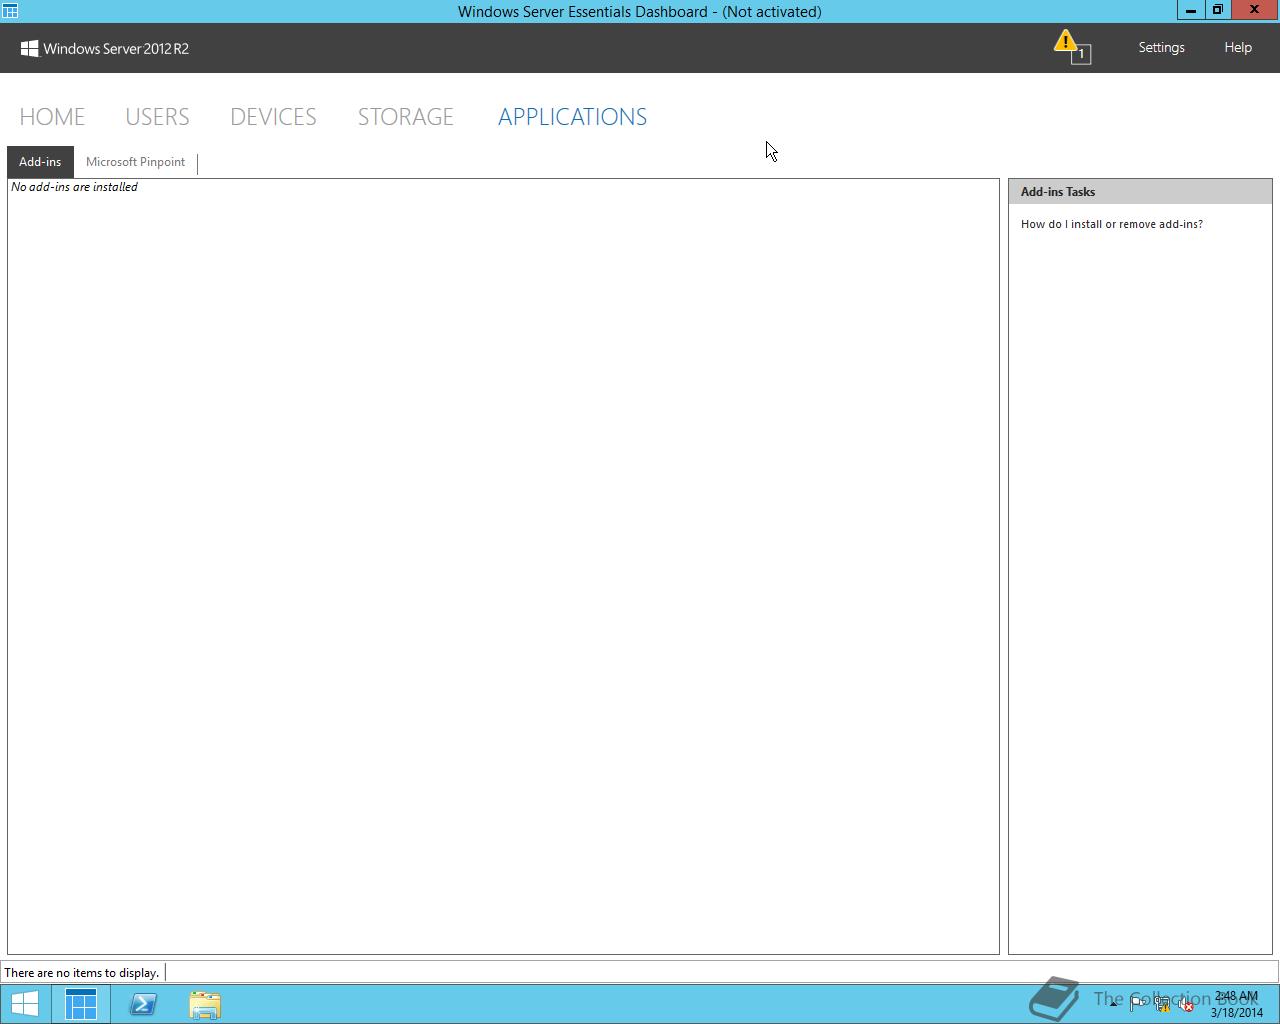Show hidden tray icons arrow
Viewport: 1280px width, 1024px height.
coord(1113,1004)
